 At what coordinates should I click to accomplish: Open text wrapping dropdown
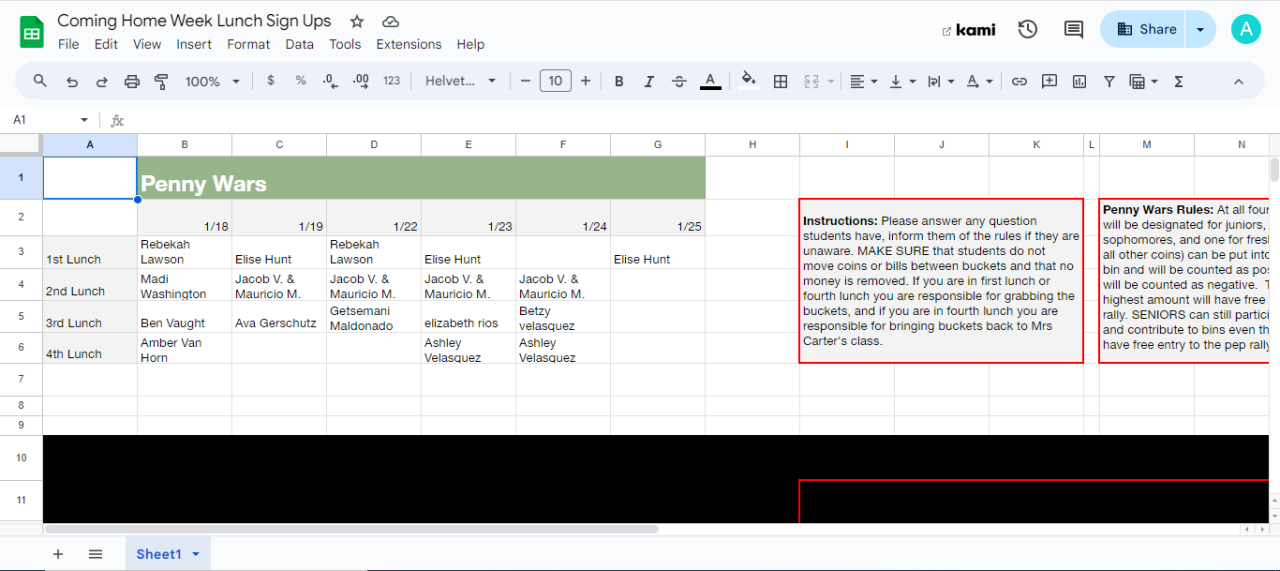coord(940,81)
